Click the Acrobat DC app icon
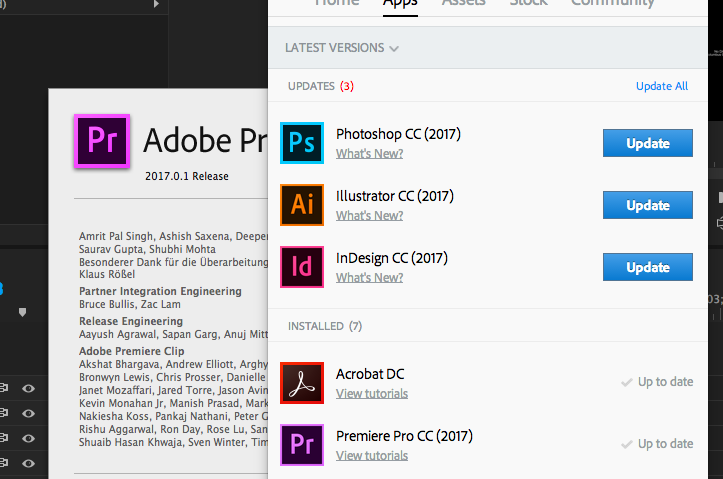Image resolution: width=723 pixels, height=479 pixels. tap(302, 383)
